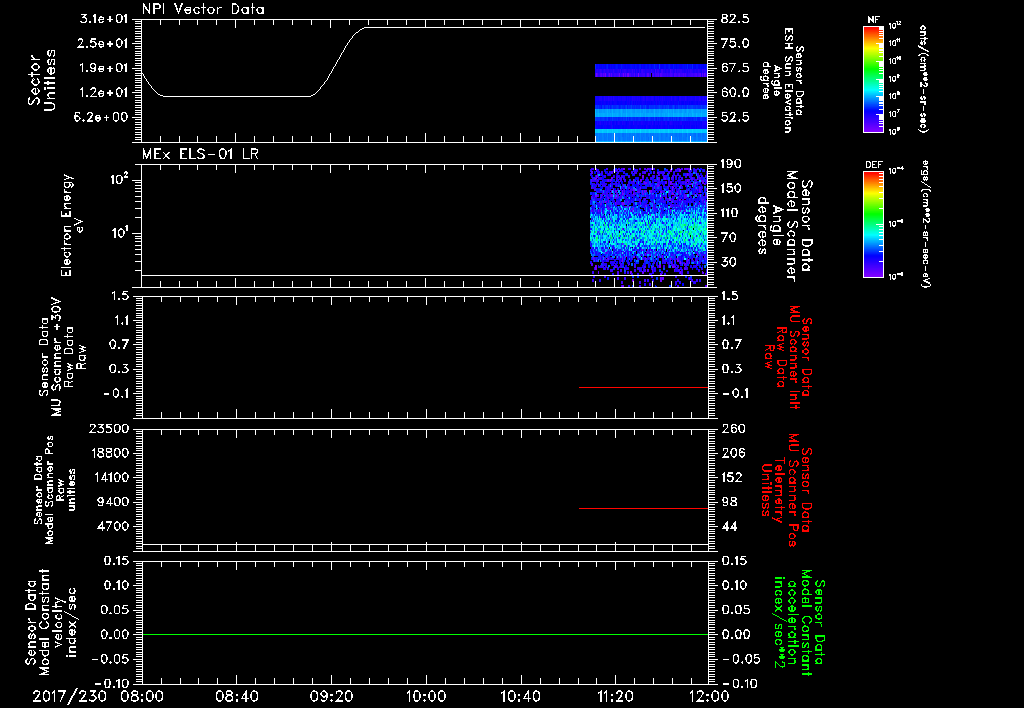Click the 11:20 time tick label
This screenshot has width=1024, height=708.
pos(615,696)
